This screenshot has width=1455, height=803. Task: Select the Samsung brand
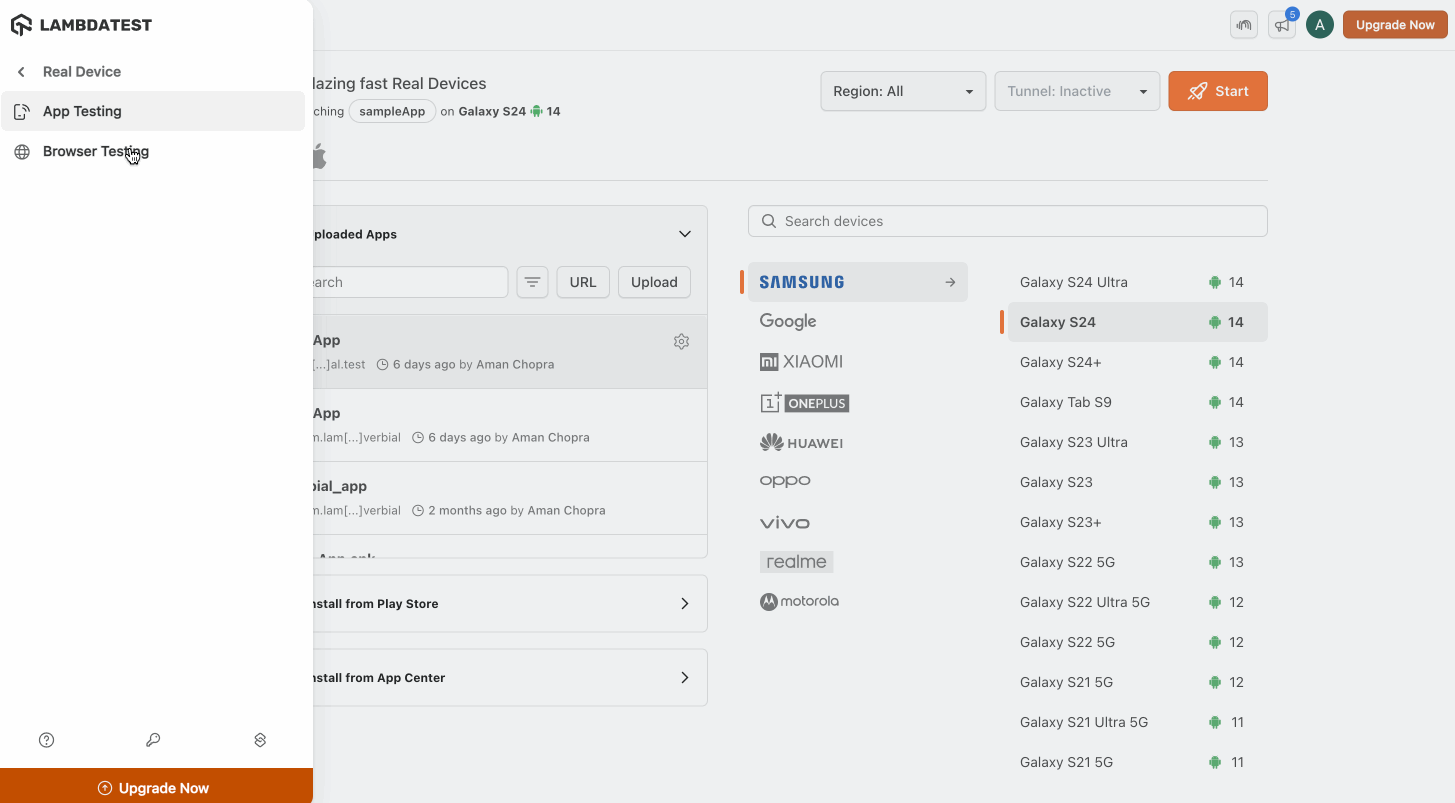pos(858,282)
